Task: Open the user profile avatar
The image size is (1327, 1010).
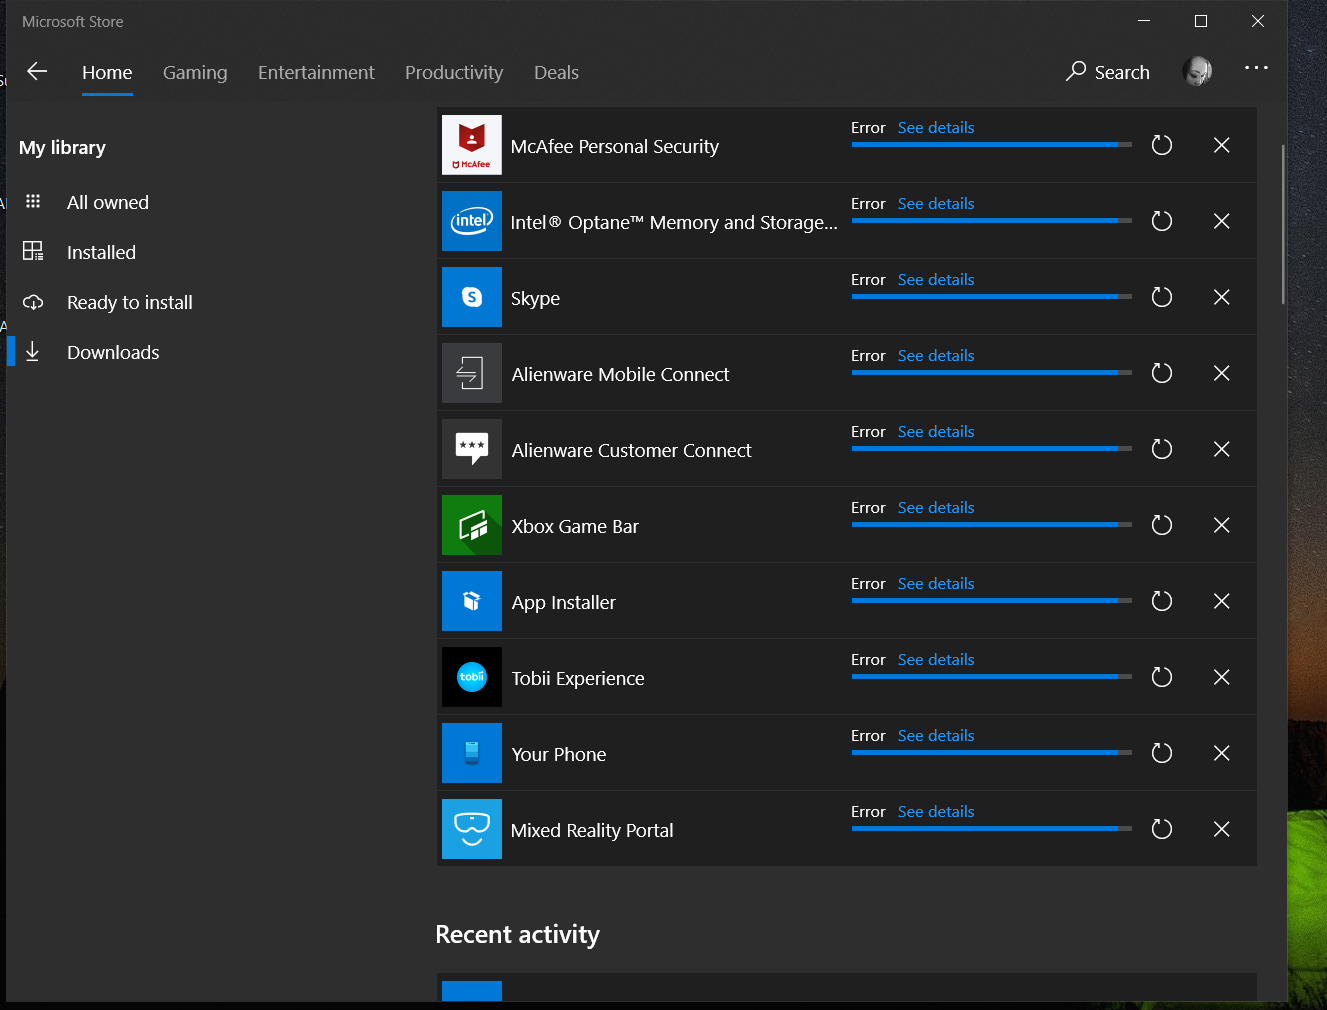Action: point(1197,71)
